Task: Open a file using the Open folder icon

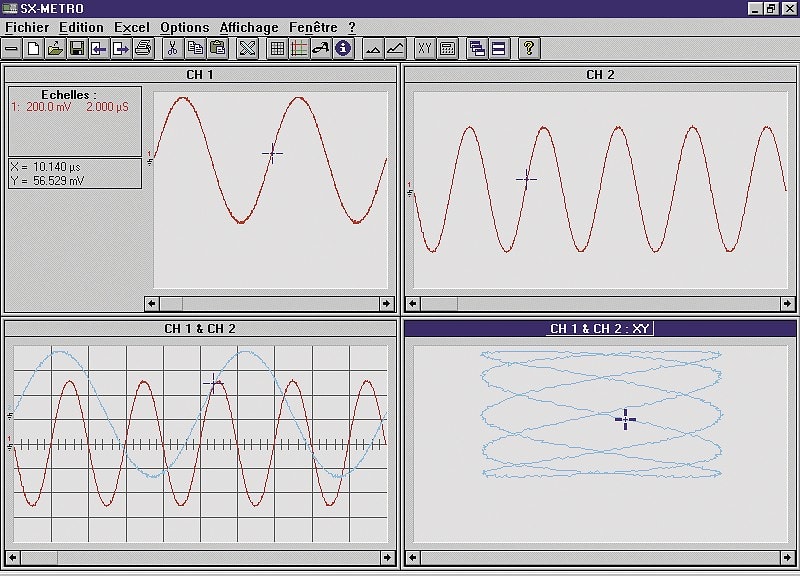Action: tap(54, 48)
